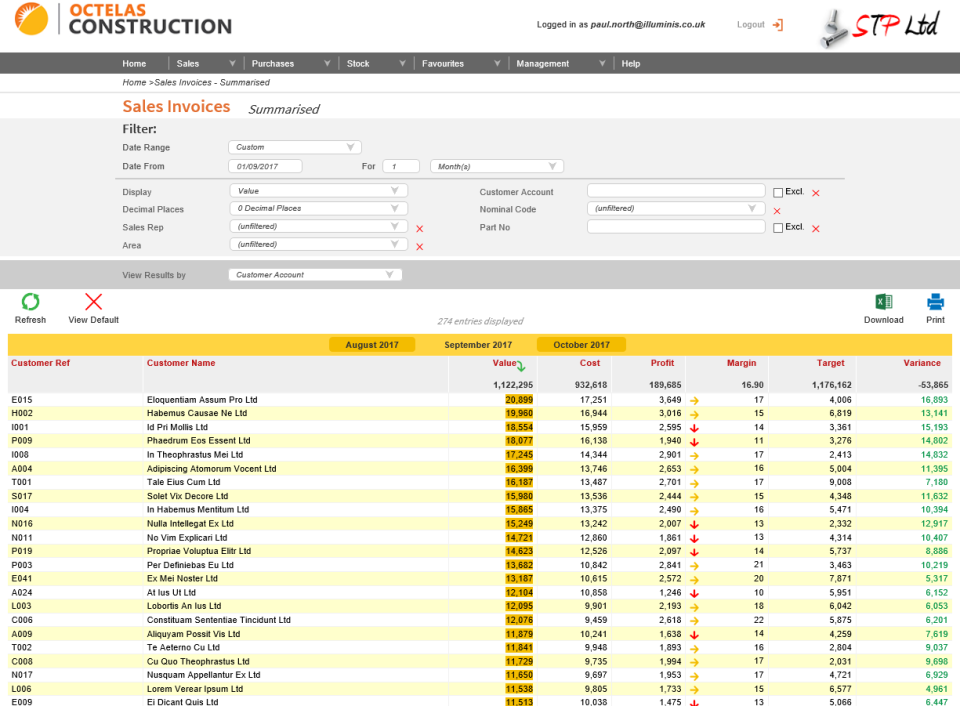Screen dimensions: 960x706
Task: Open the Help menu item
Action: (x=631, y=64)
